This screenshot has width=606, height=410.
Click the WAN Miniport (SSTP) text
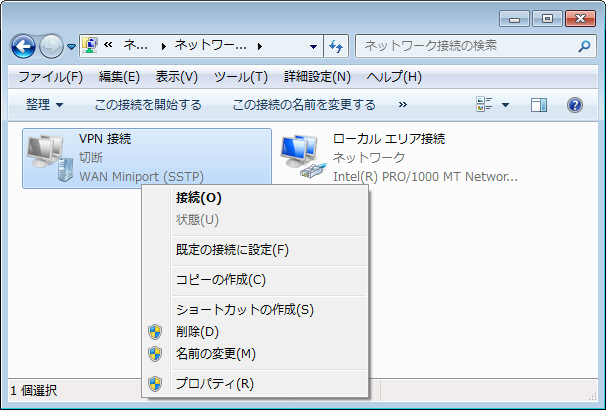(141, 177)
